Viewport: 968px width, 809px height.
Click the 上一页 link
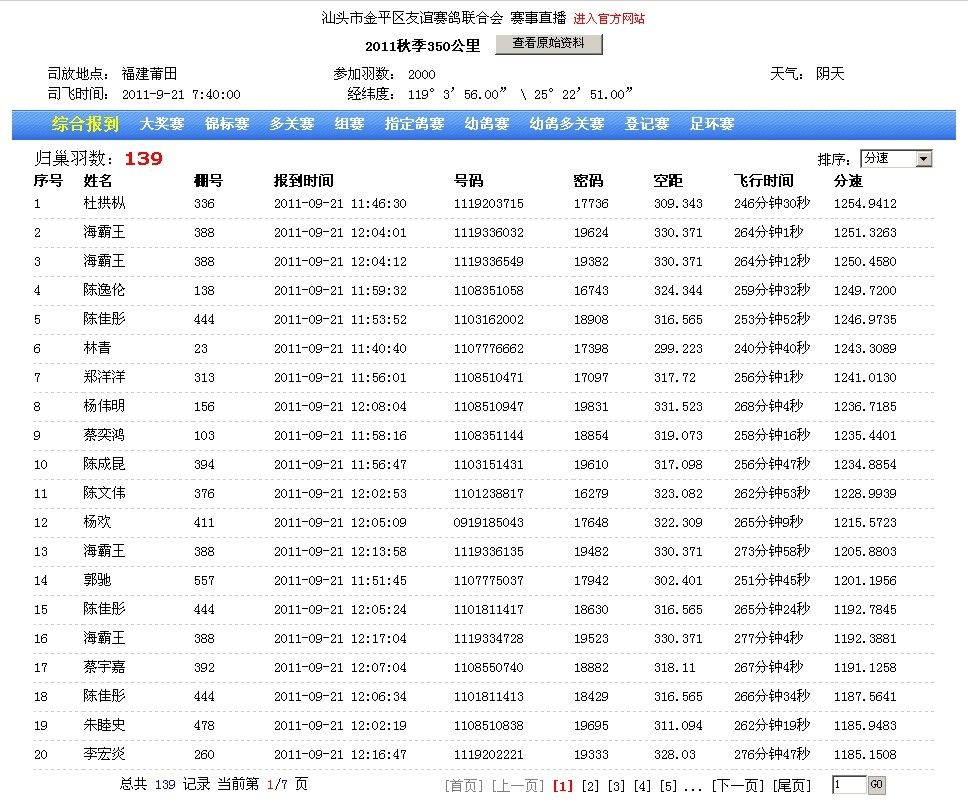coord(518,786)
